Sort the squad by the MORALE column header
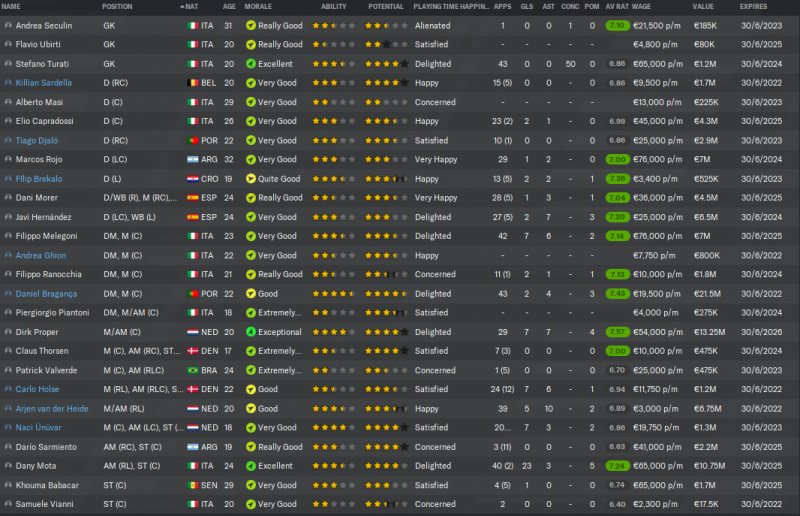 (x=258, y=7)
